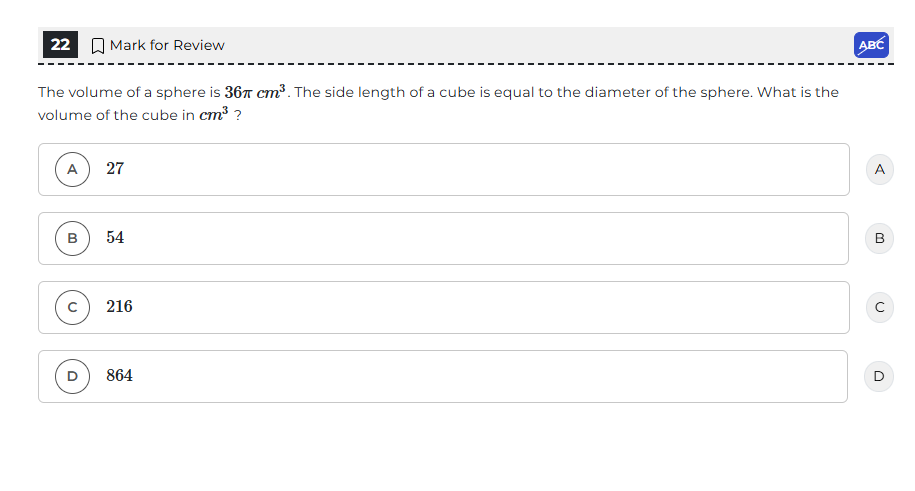Viewport: 915px width, 491px height.
Task: Toggle the ABC strikethrough eliminator tool
Action: point(871,45)
